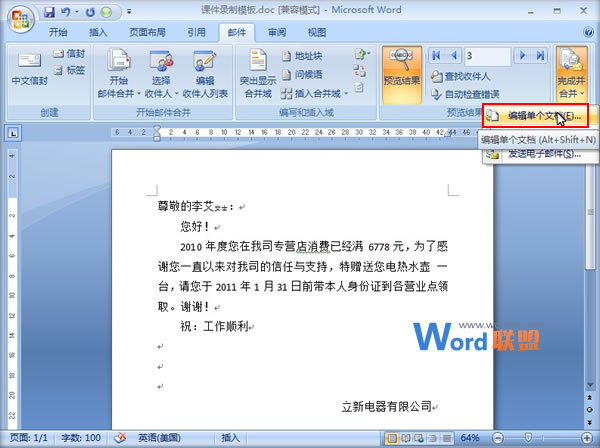Click the vertical scrollbar thumb
The image size is (600, 448).
[590, 212]
